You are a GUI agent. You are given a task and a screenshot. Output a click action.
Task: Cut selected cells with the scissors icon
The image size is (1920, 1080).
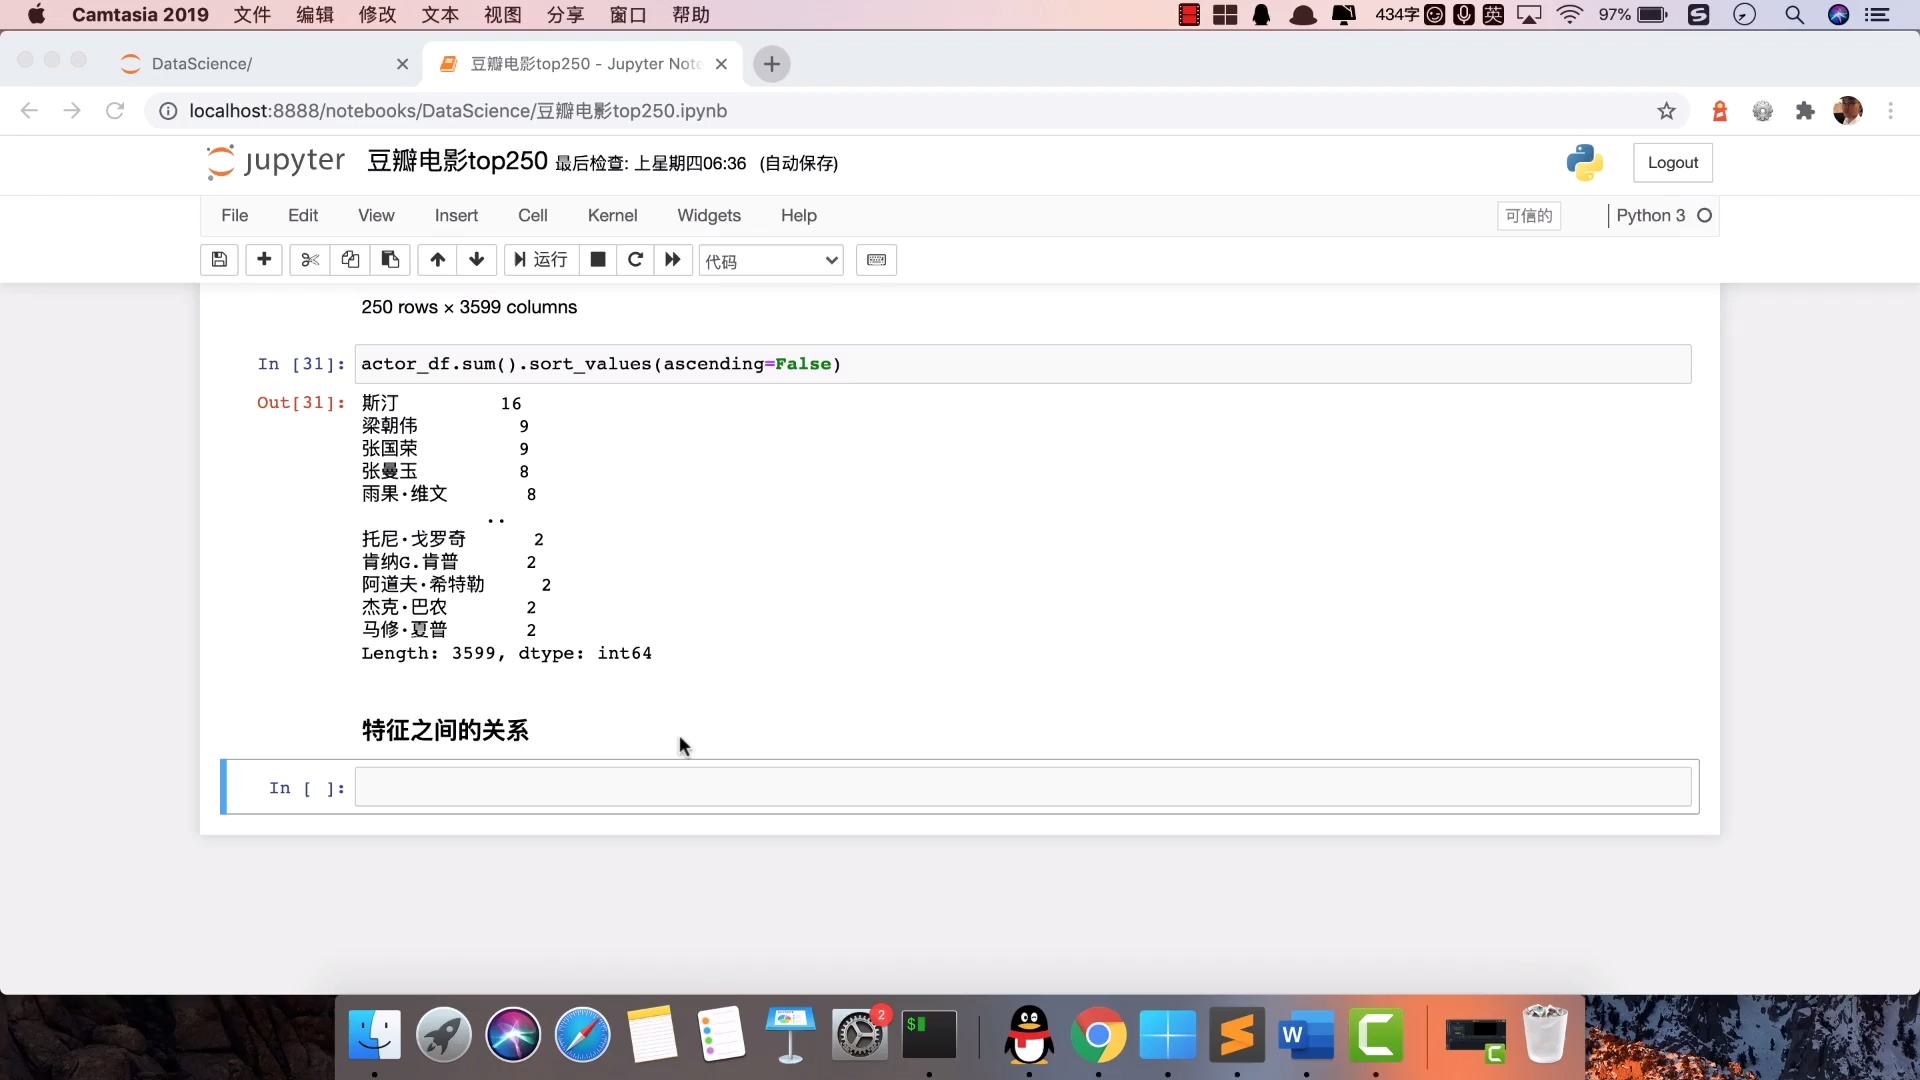[310, 260]
